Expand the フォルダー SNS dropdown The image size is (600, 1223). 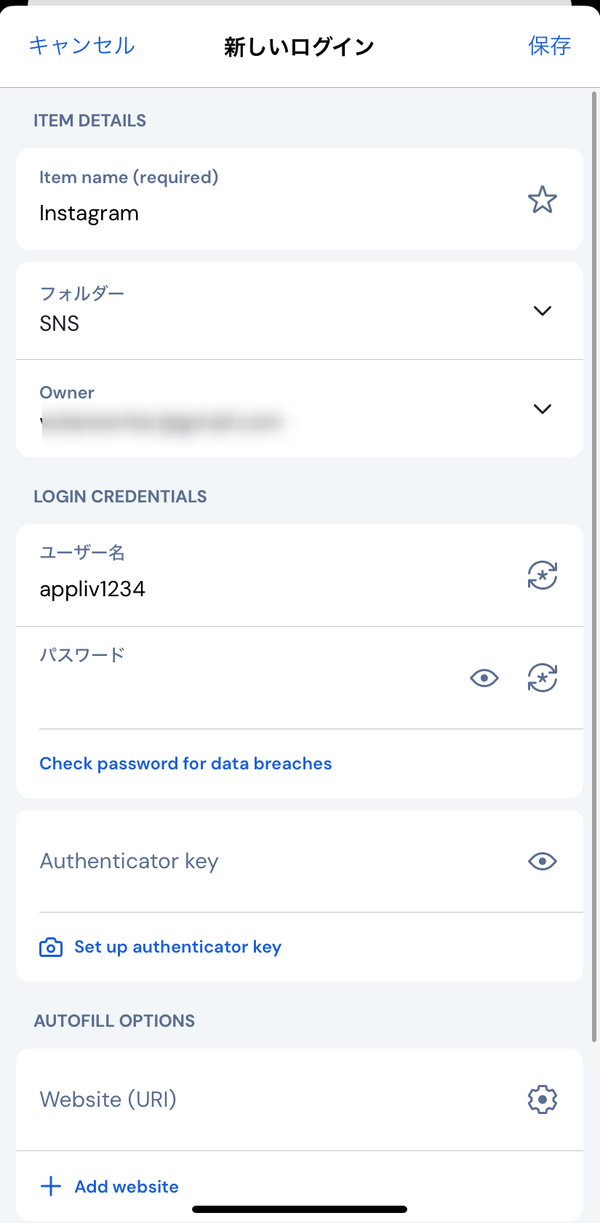click(x=542, y=310)
